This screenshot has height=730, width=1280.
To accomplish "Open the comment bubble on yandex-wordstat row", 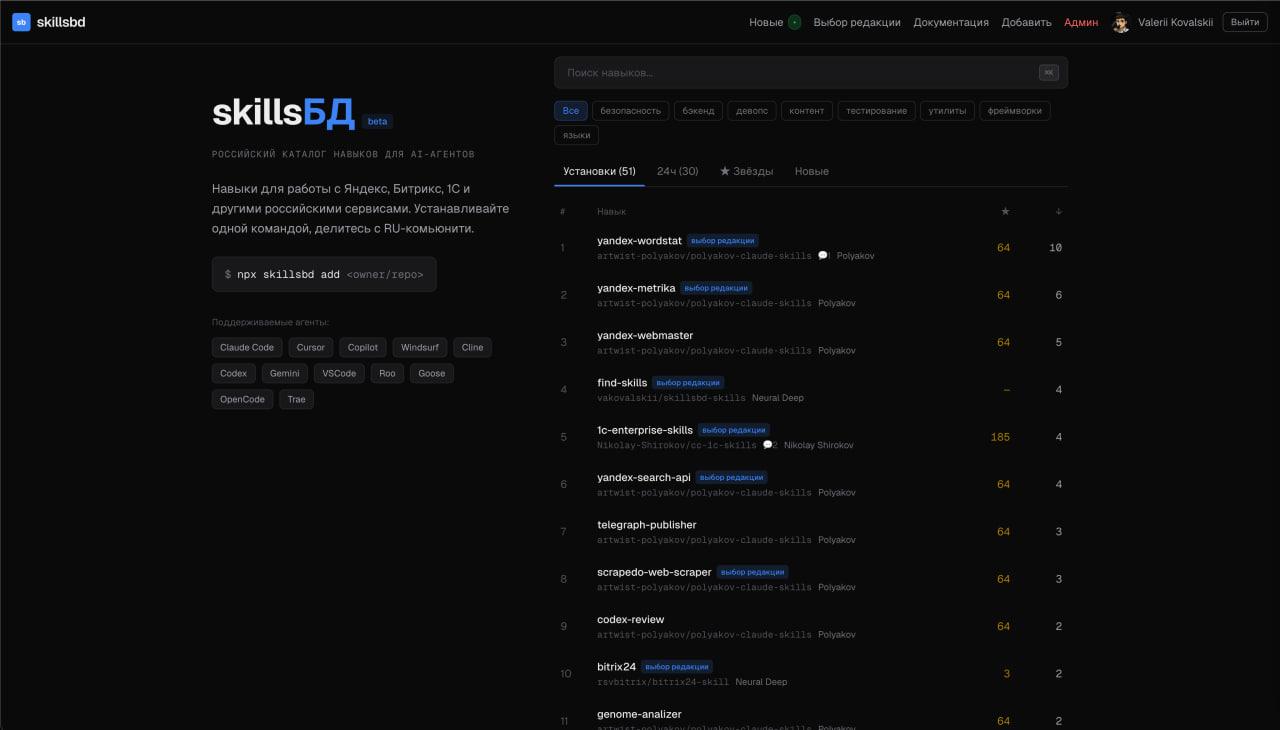I will click(x=823, y=256).
